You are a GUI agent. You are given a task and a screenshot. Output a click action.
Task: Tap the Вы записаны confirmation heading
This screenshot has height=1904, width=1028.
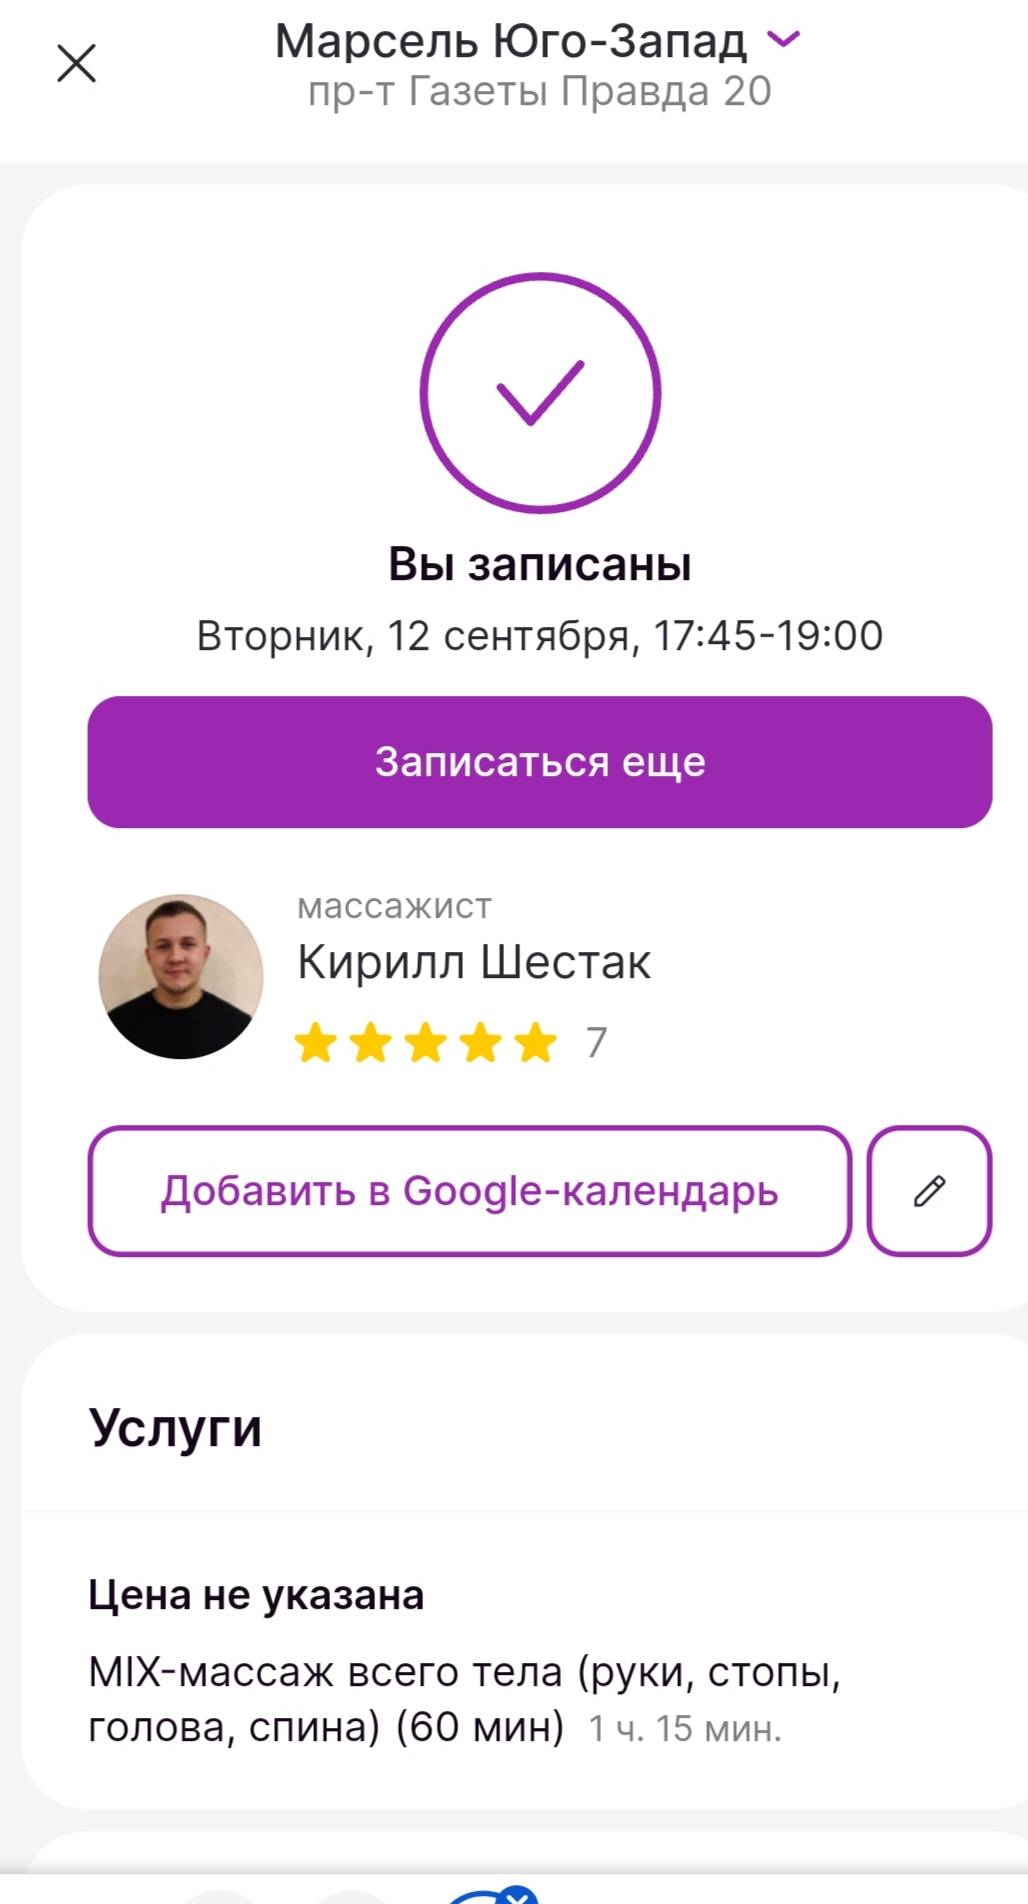[540, 564]
